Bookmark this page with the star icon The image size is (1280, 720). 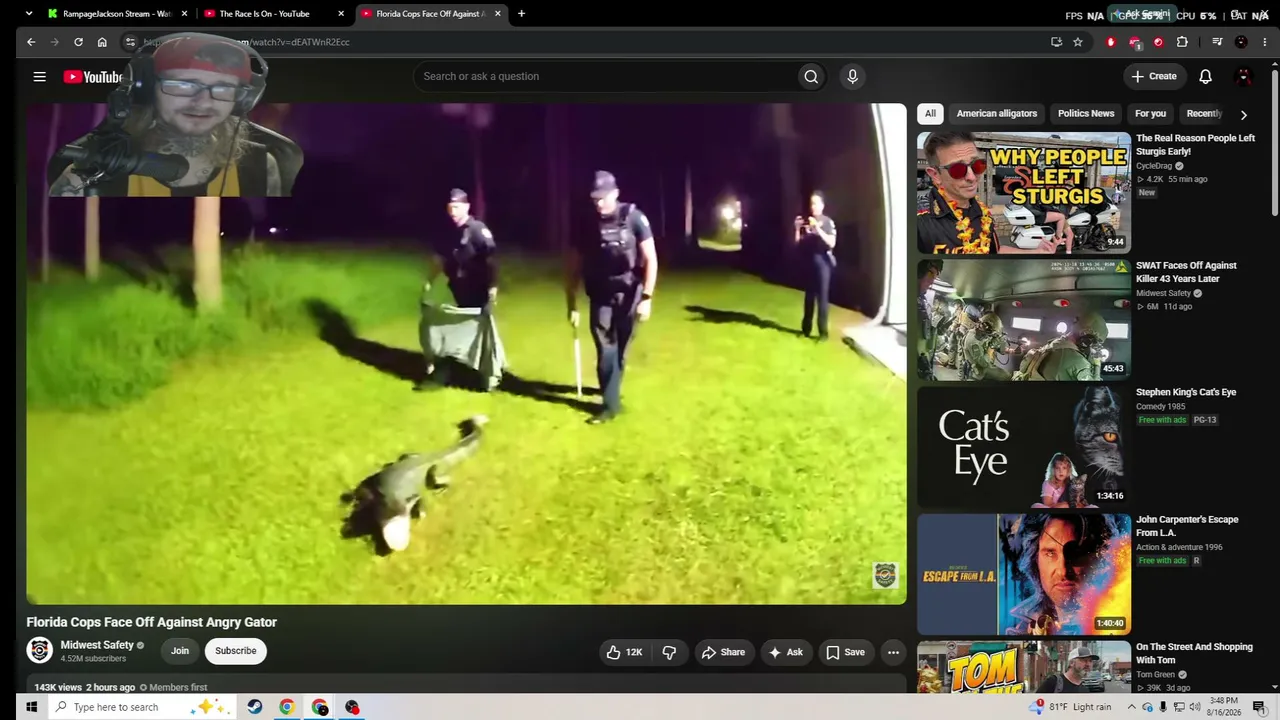pos(1078,42)
